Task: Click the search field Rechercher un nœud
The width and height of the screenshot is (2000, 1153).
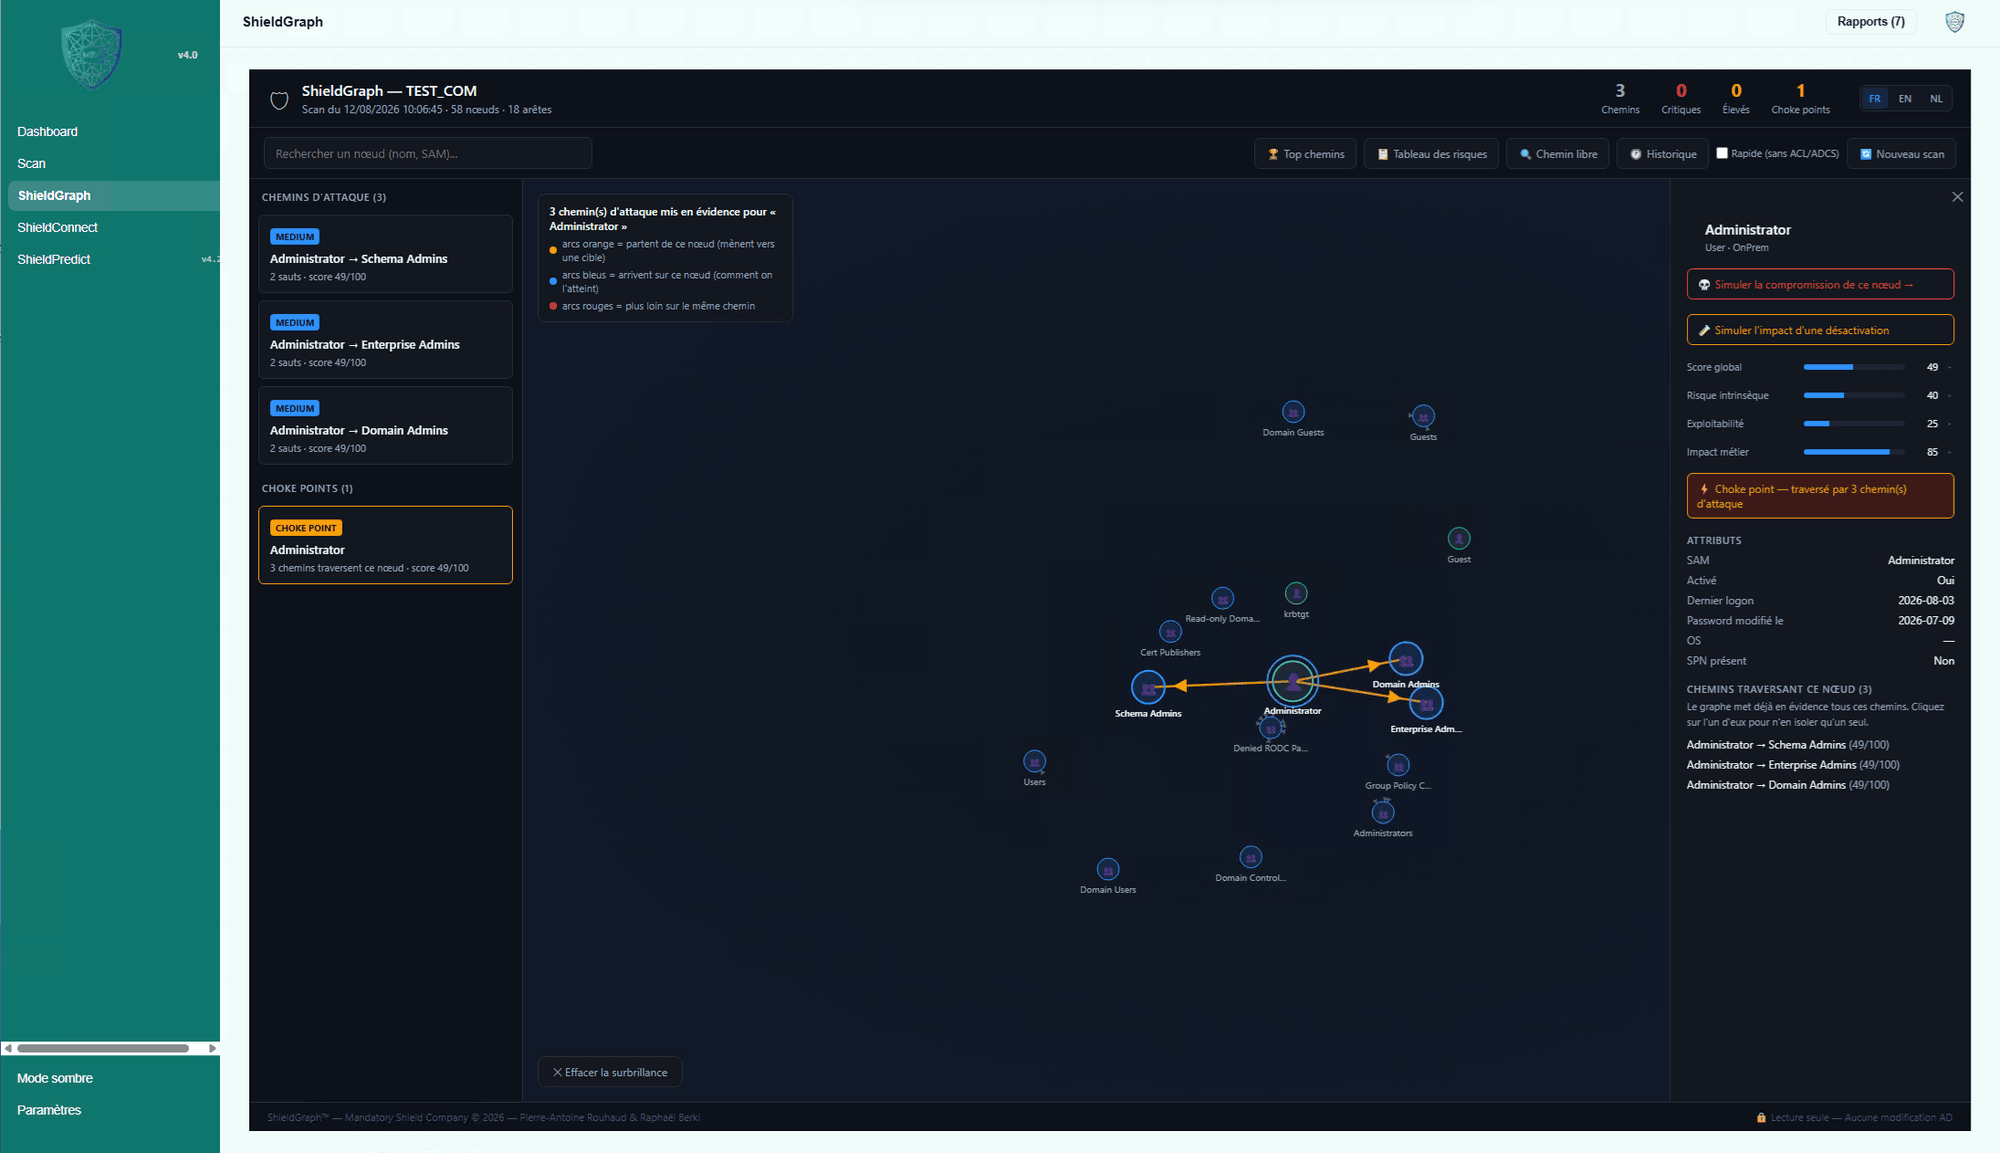Action: pos(428,153)
